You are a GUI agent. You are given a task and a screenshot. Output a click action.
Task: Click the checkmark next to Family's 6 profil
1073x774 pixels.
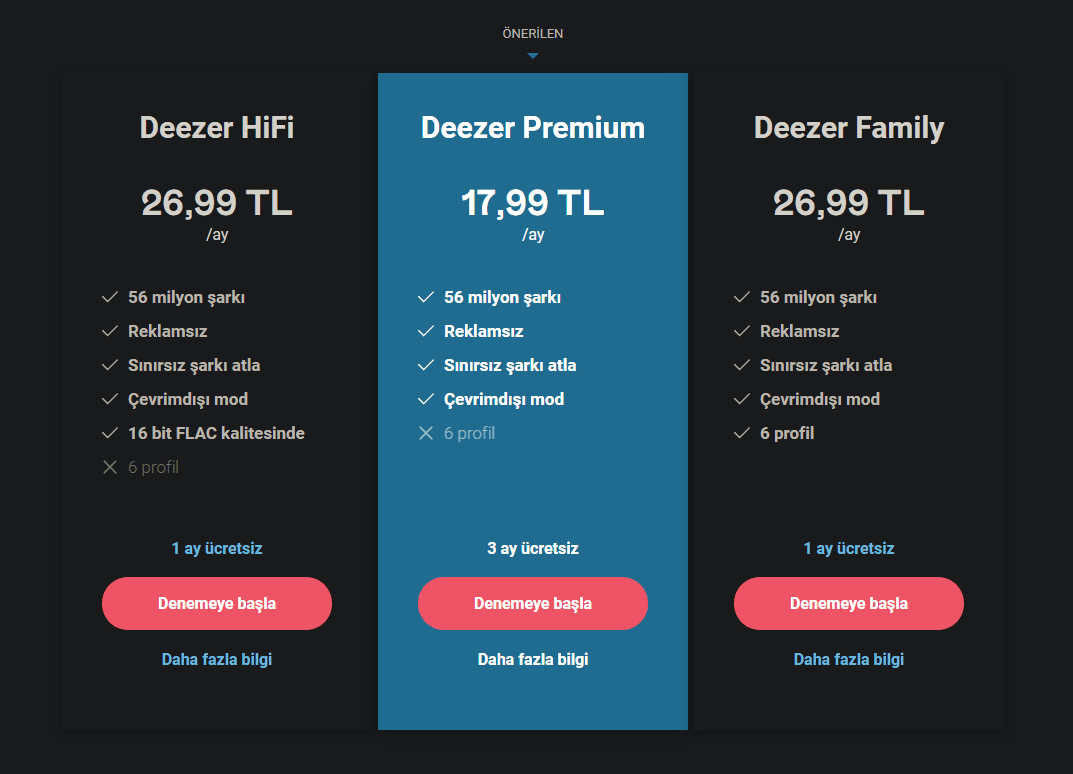coord(742,433)
